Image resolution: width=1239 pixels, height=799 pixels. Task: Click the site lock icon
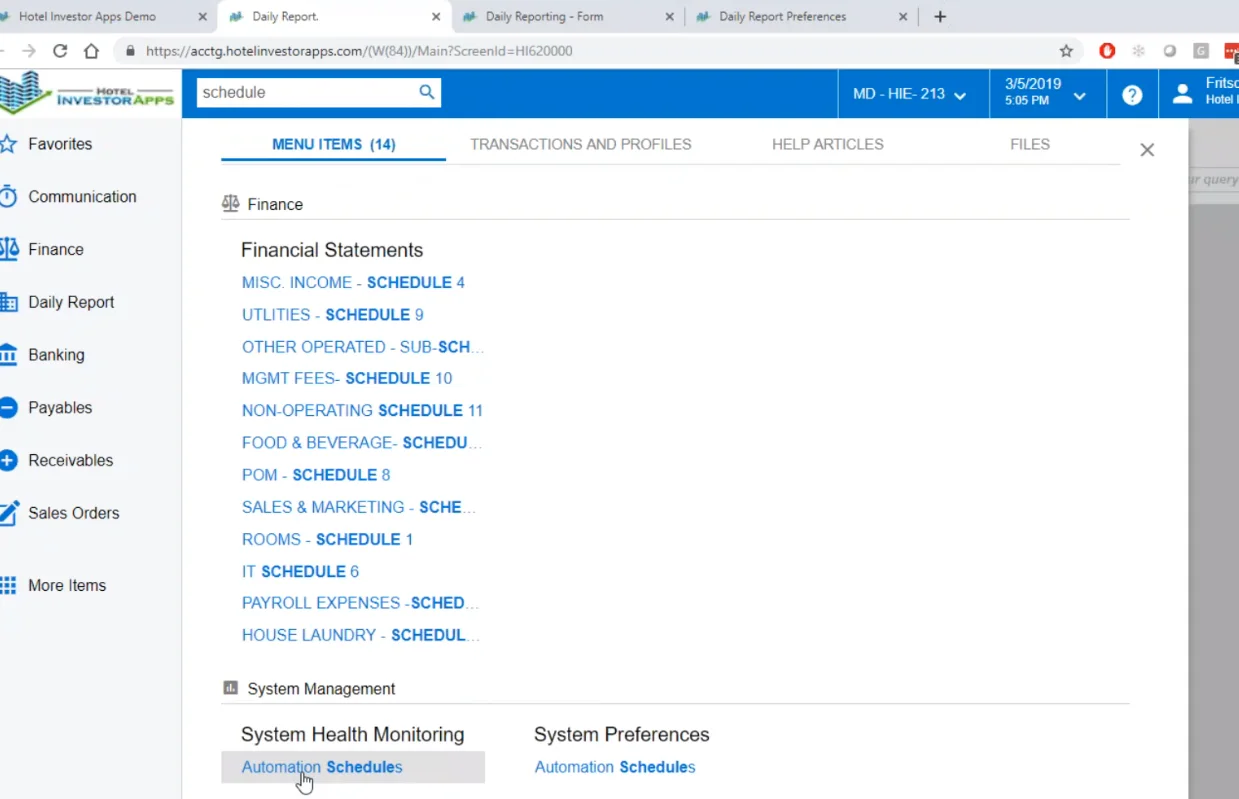coord(130,51)
